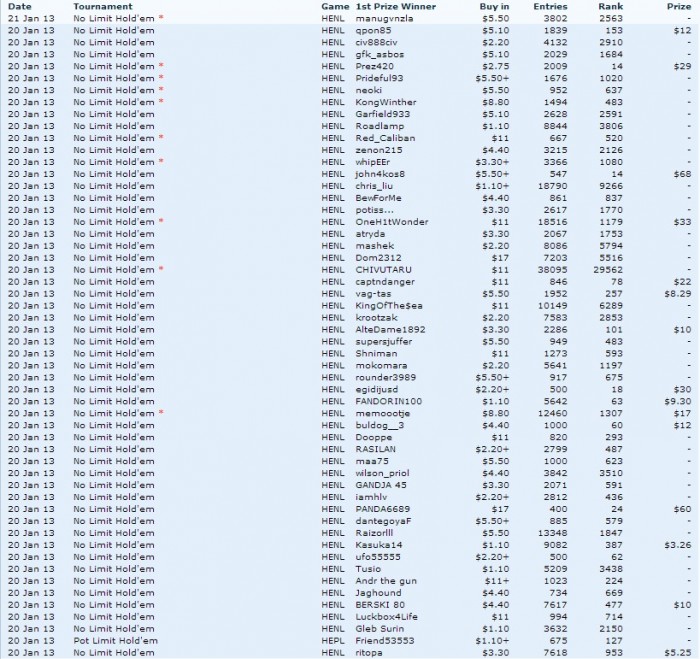Screen dimensions: 700x659
Task: Select winner name krootzak
Action: tap(376, 318)
